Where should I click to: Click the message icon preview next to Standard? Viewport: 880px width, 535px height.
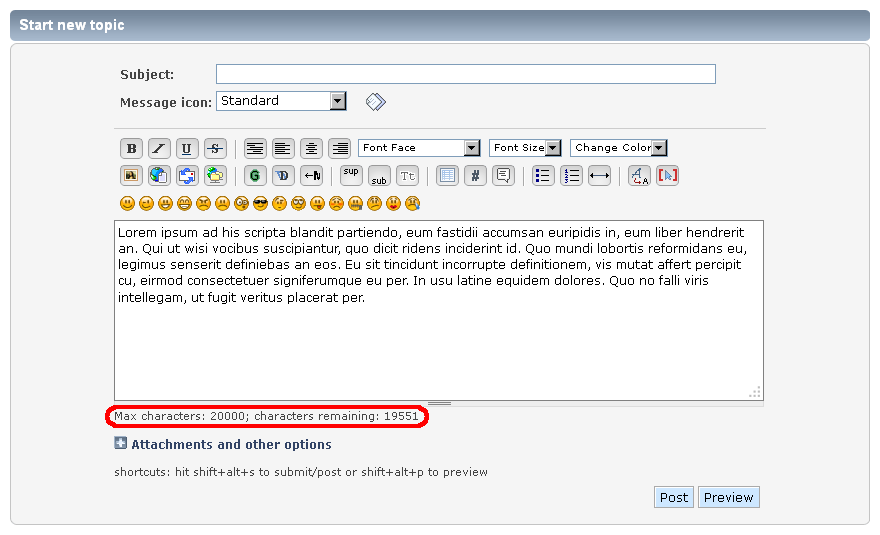(x=375, y=102)
